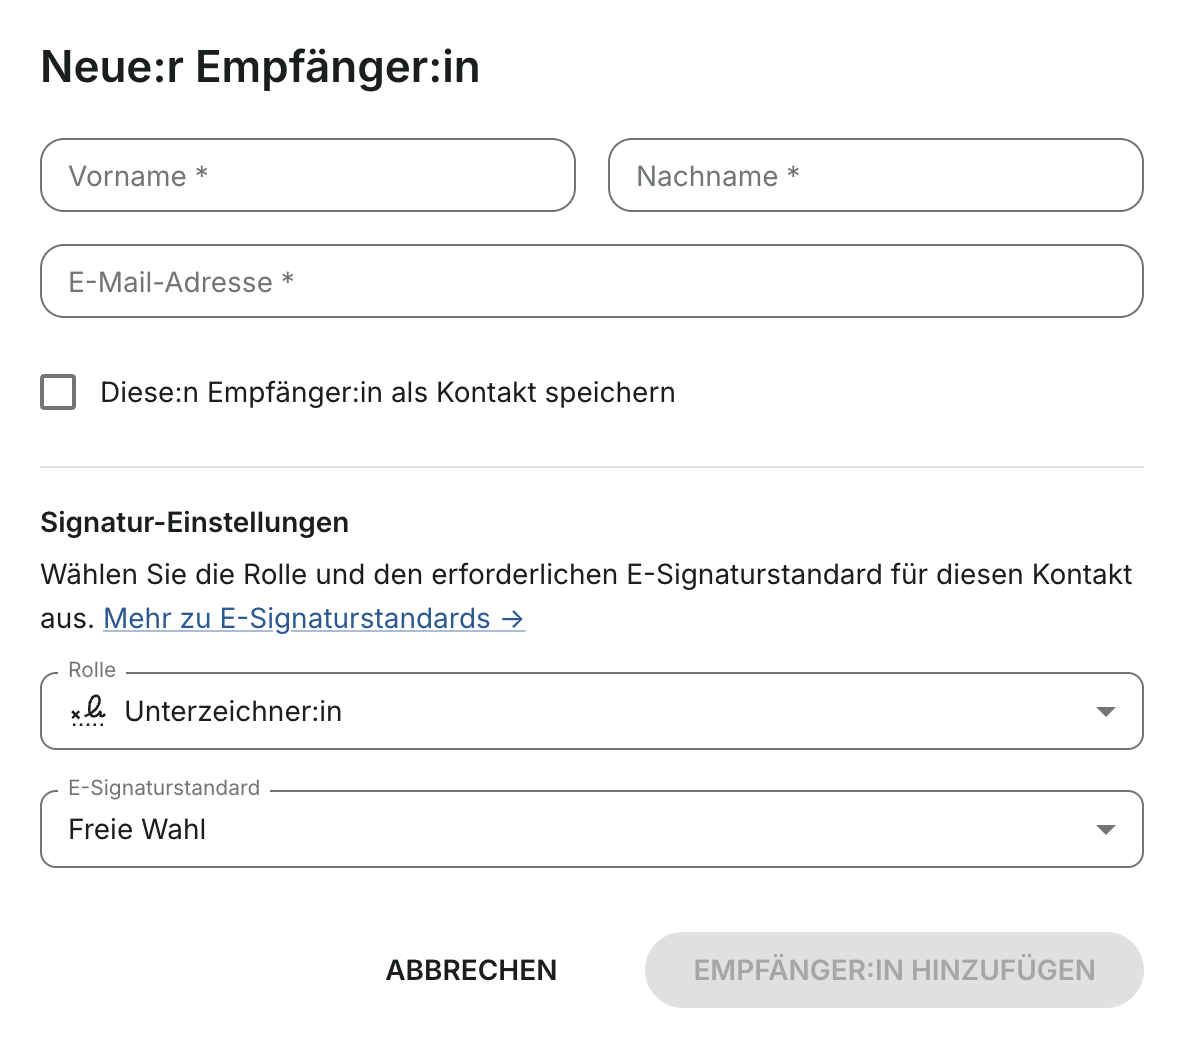
Task: Tick the save recipient as contact checkbox
Action: [x=58, y=392]
